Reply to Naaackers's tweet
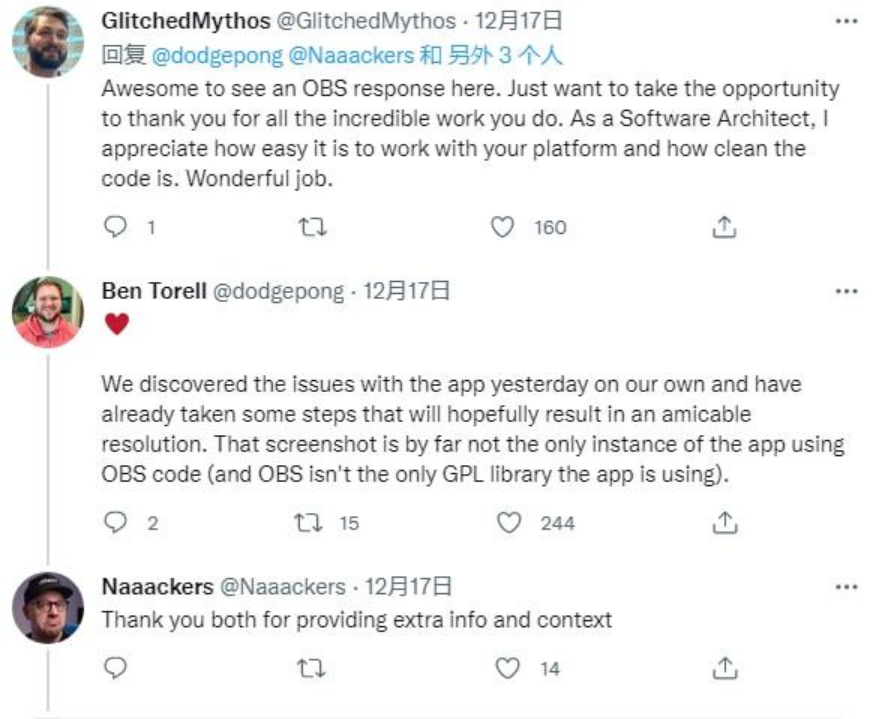The image size is (885, 719). click(x=117, y=668)
